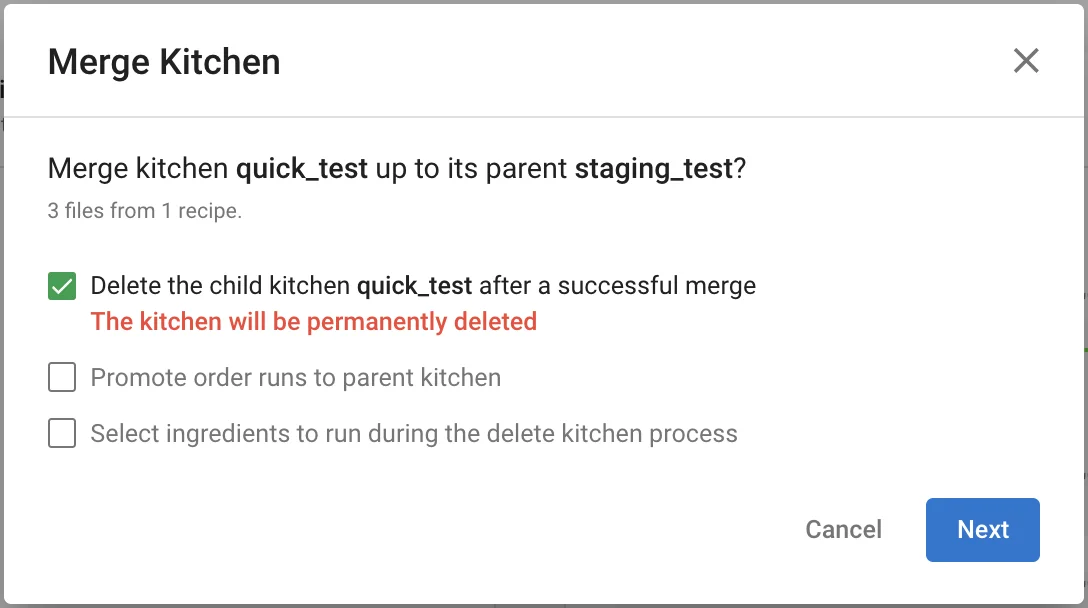Click the 'Merge Kitchen' dialog title
Image resolution: width=1088 pixels, height=608 pixels.
tap(164, 62)
